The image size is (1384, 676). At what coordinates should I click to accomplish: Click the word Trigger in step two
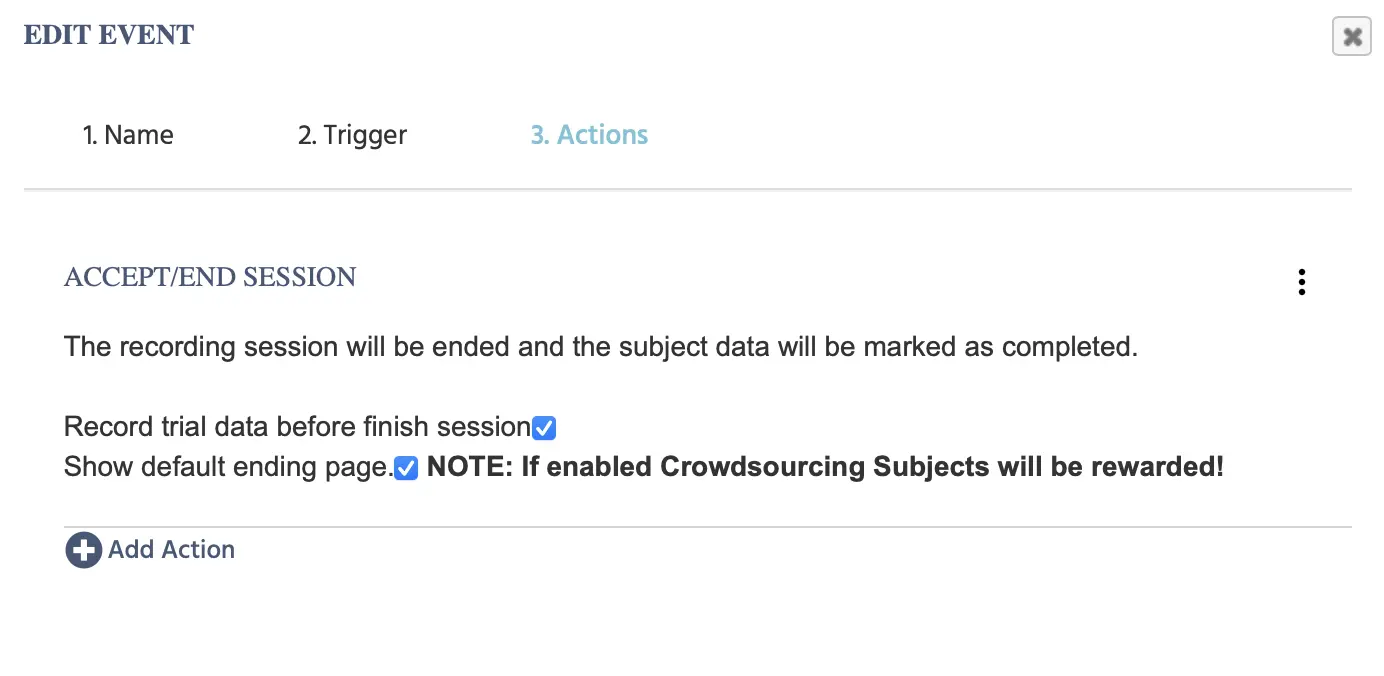[x=365, y=135]
